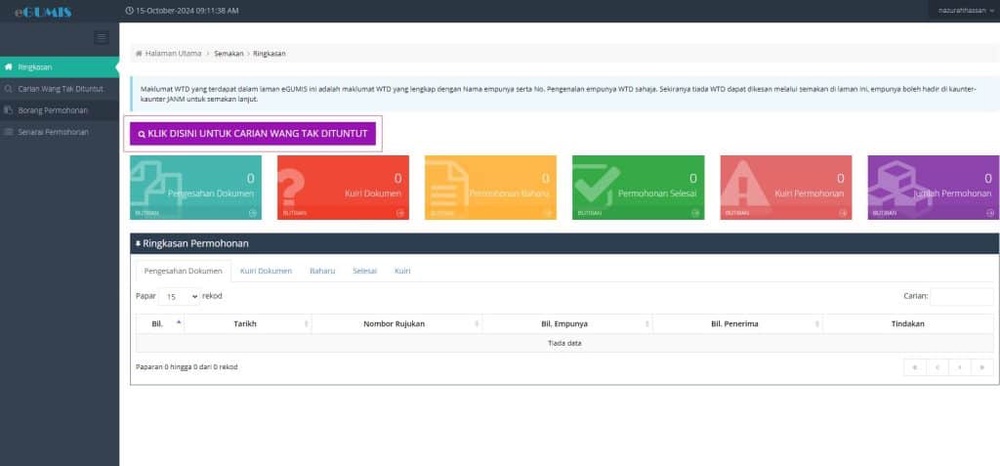This screenshot has height=466, width=1000.
Task: Click Butiran link on Permohonan Selesai card
Action: [x=589, y=213]
